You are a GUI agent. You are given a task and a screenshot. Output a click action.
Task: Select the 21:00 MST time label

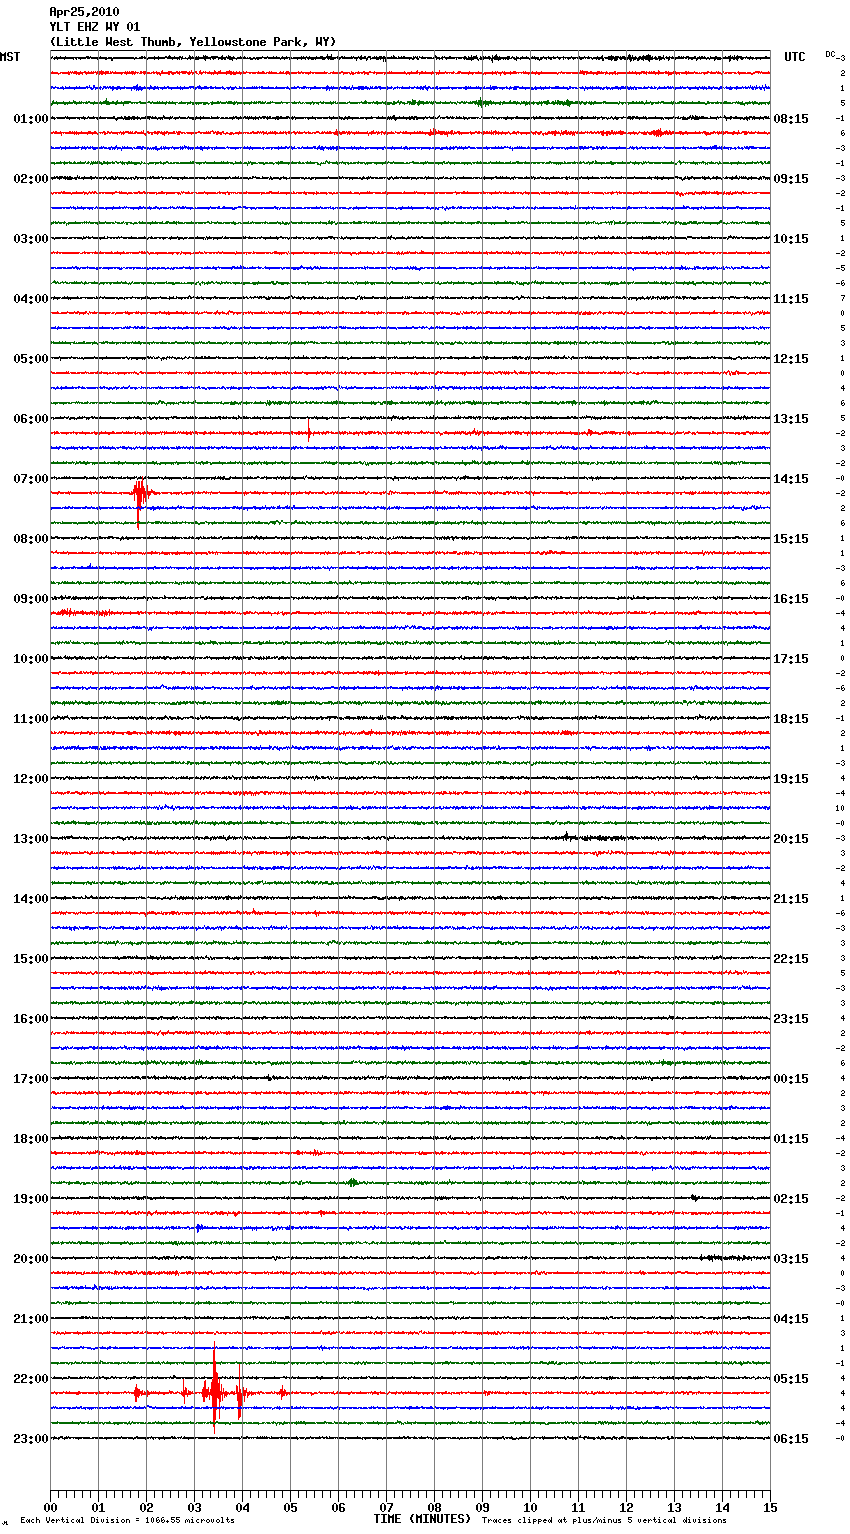coord(31,1319)
